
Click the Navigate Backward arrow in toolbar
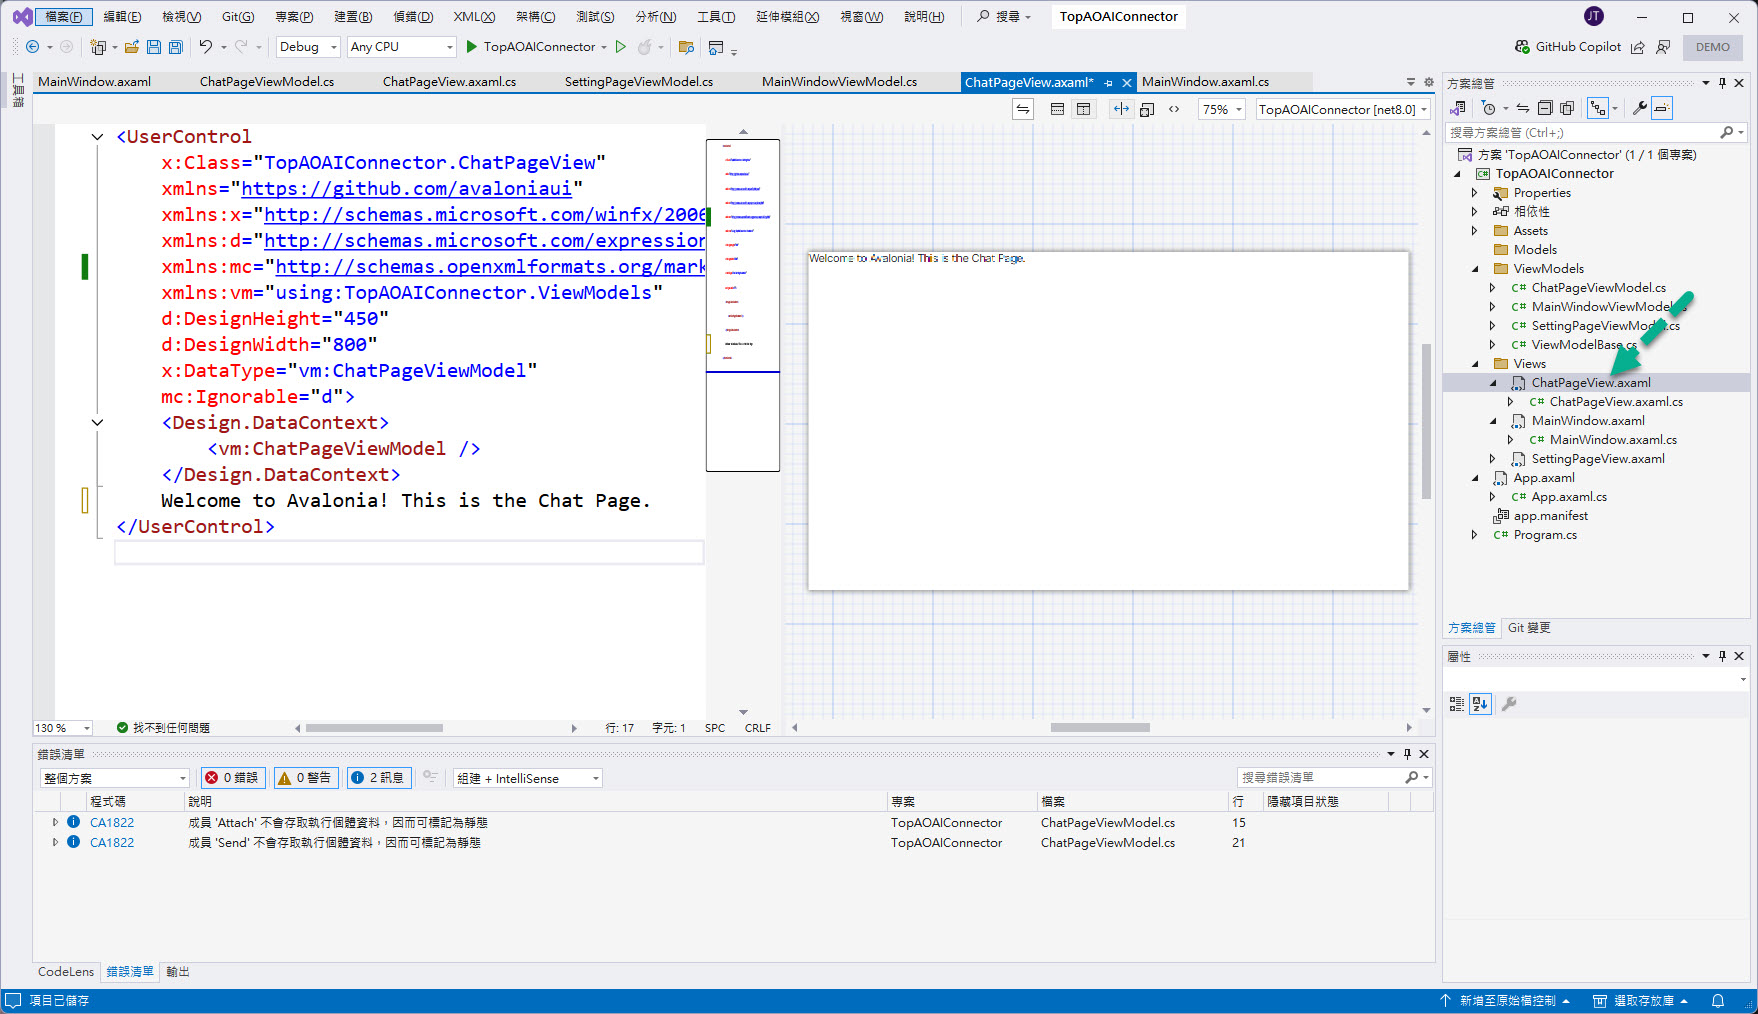(32, 47)
